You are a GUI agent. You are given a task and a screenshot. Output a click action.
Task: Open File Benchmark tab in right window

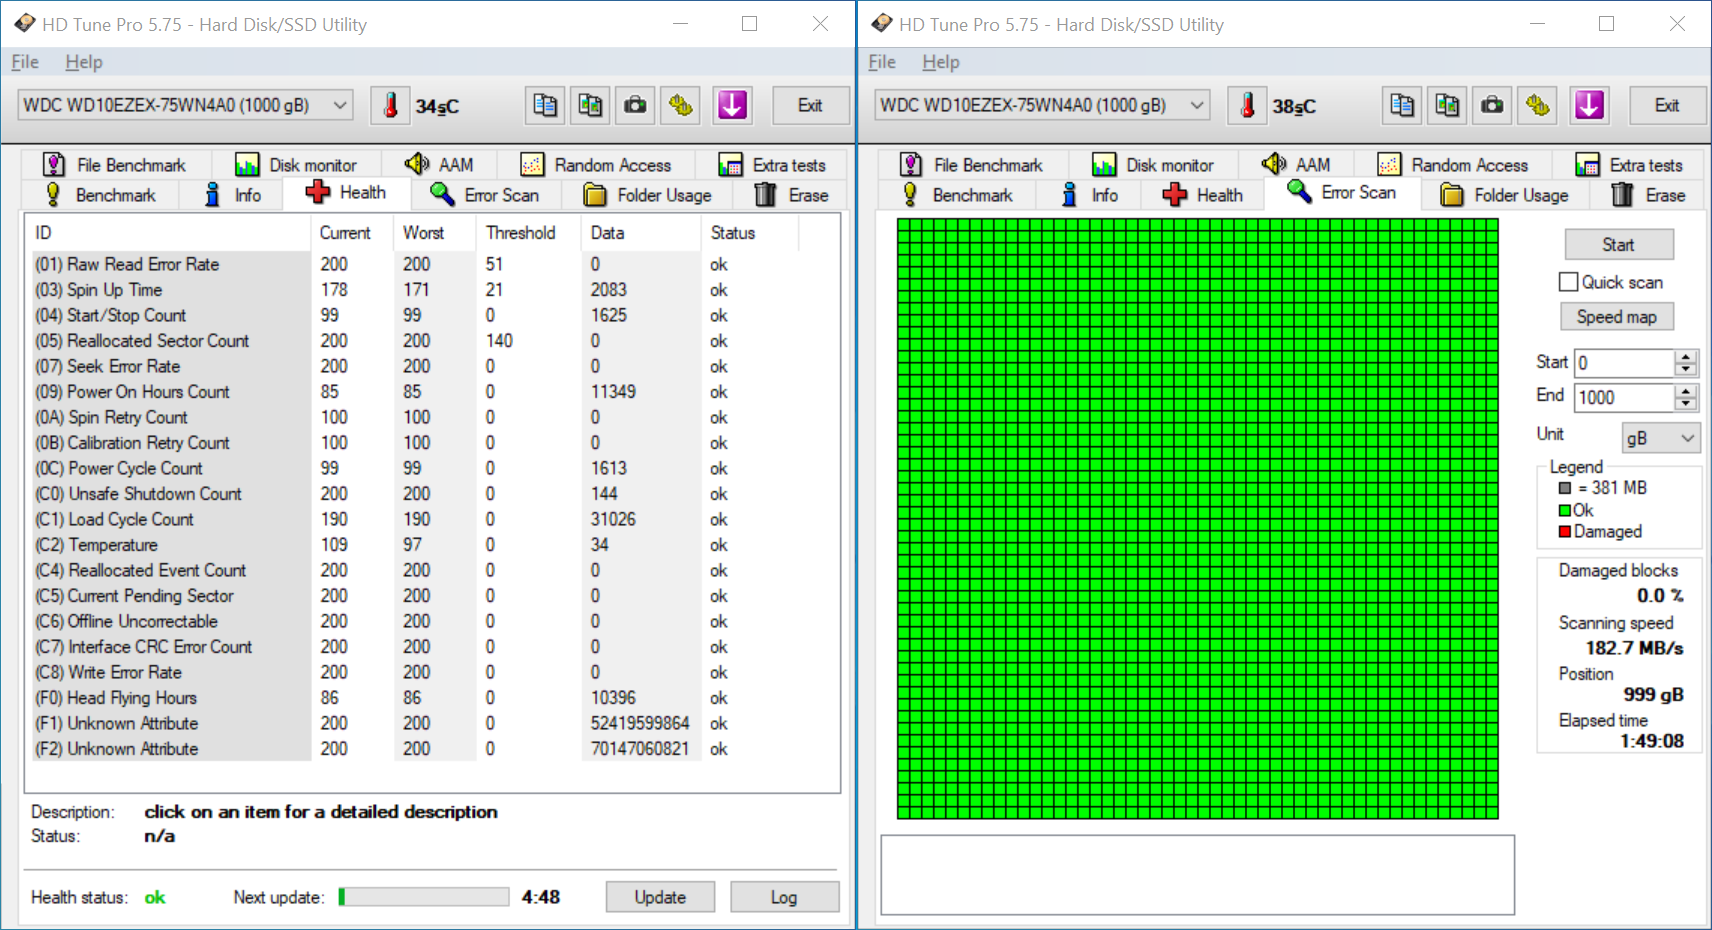(971, 165)
